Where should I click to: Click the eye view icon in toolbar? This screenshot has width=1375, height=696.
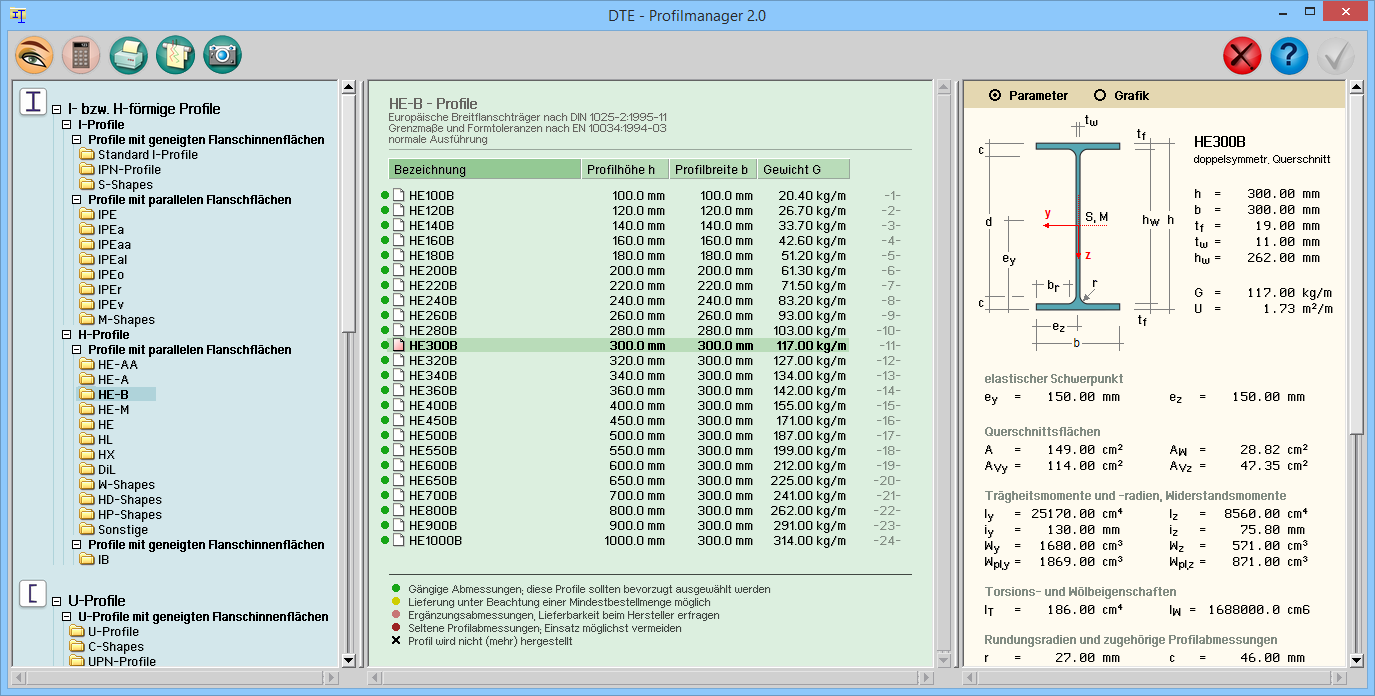tap(33, 55)
